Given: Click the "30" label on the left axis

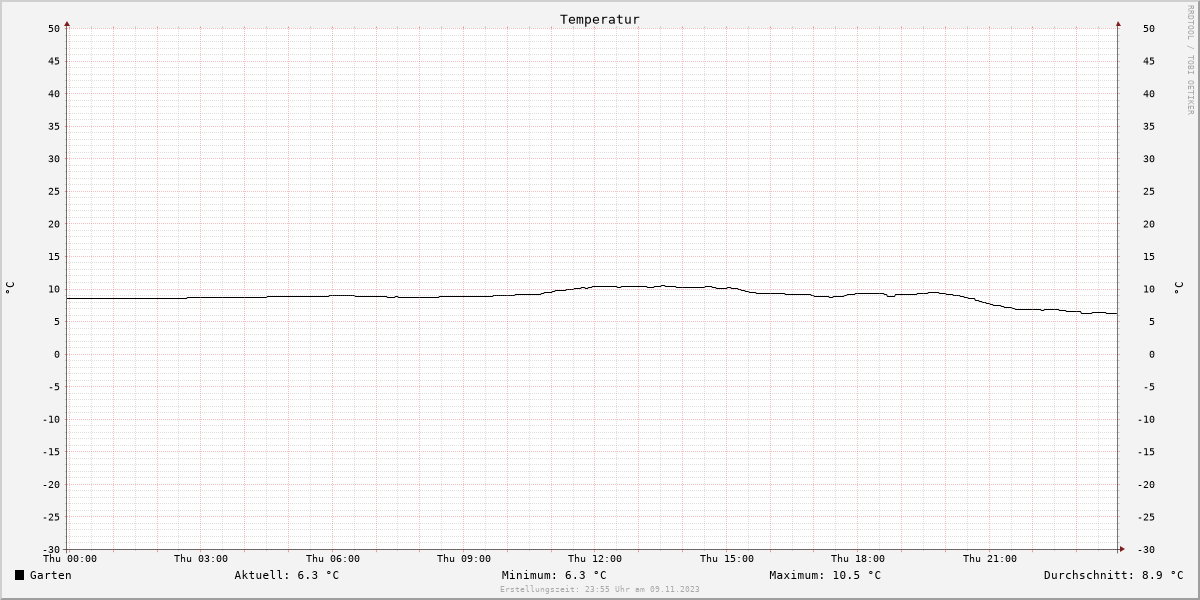Looking at the screenshot, I should pos(54,159).
